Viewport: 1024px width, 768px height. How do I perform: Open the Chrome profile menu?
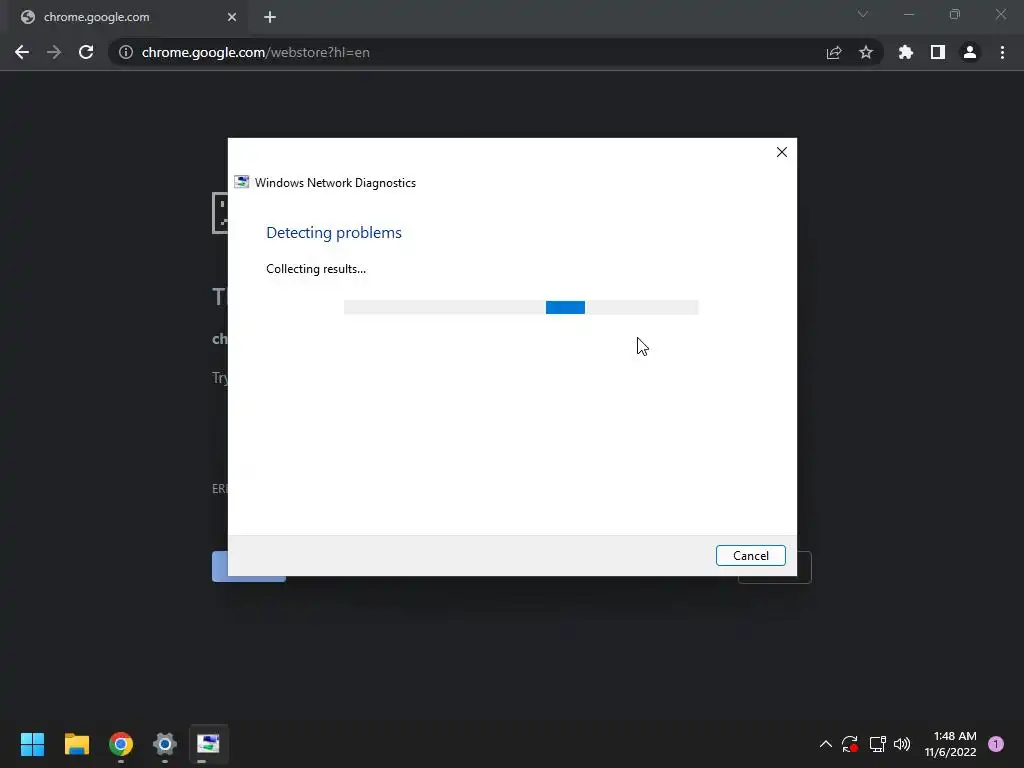[970, 52]
